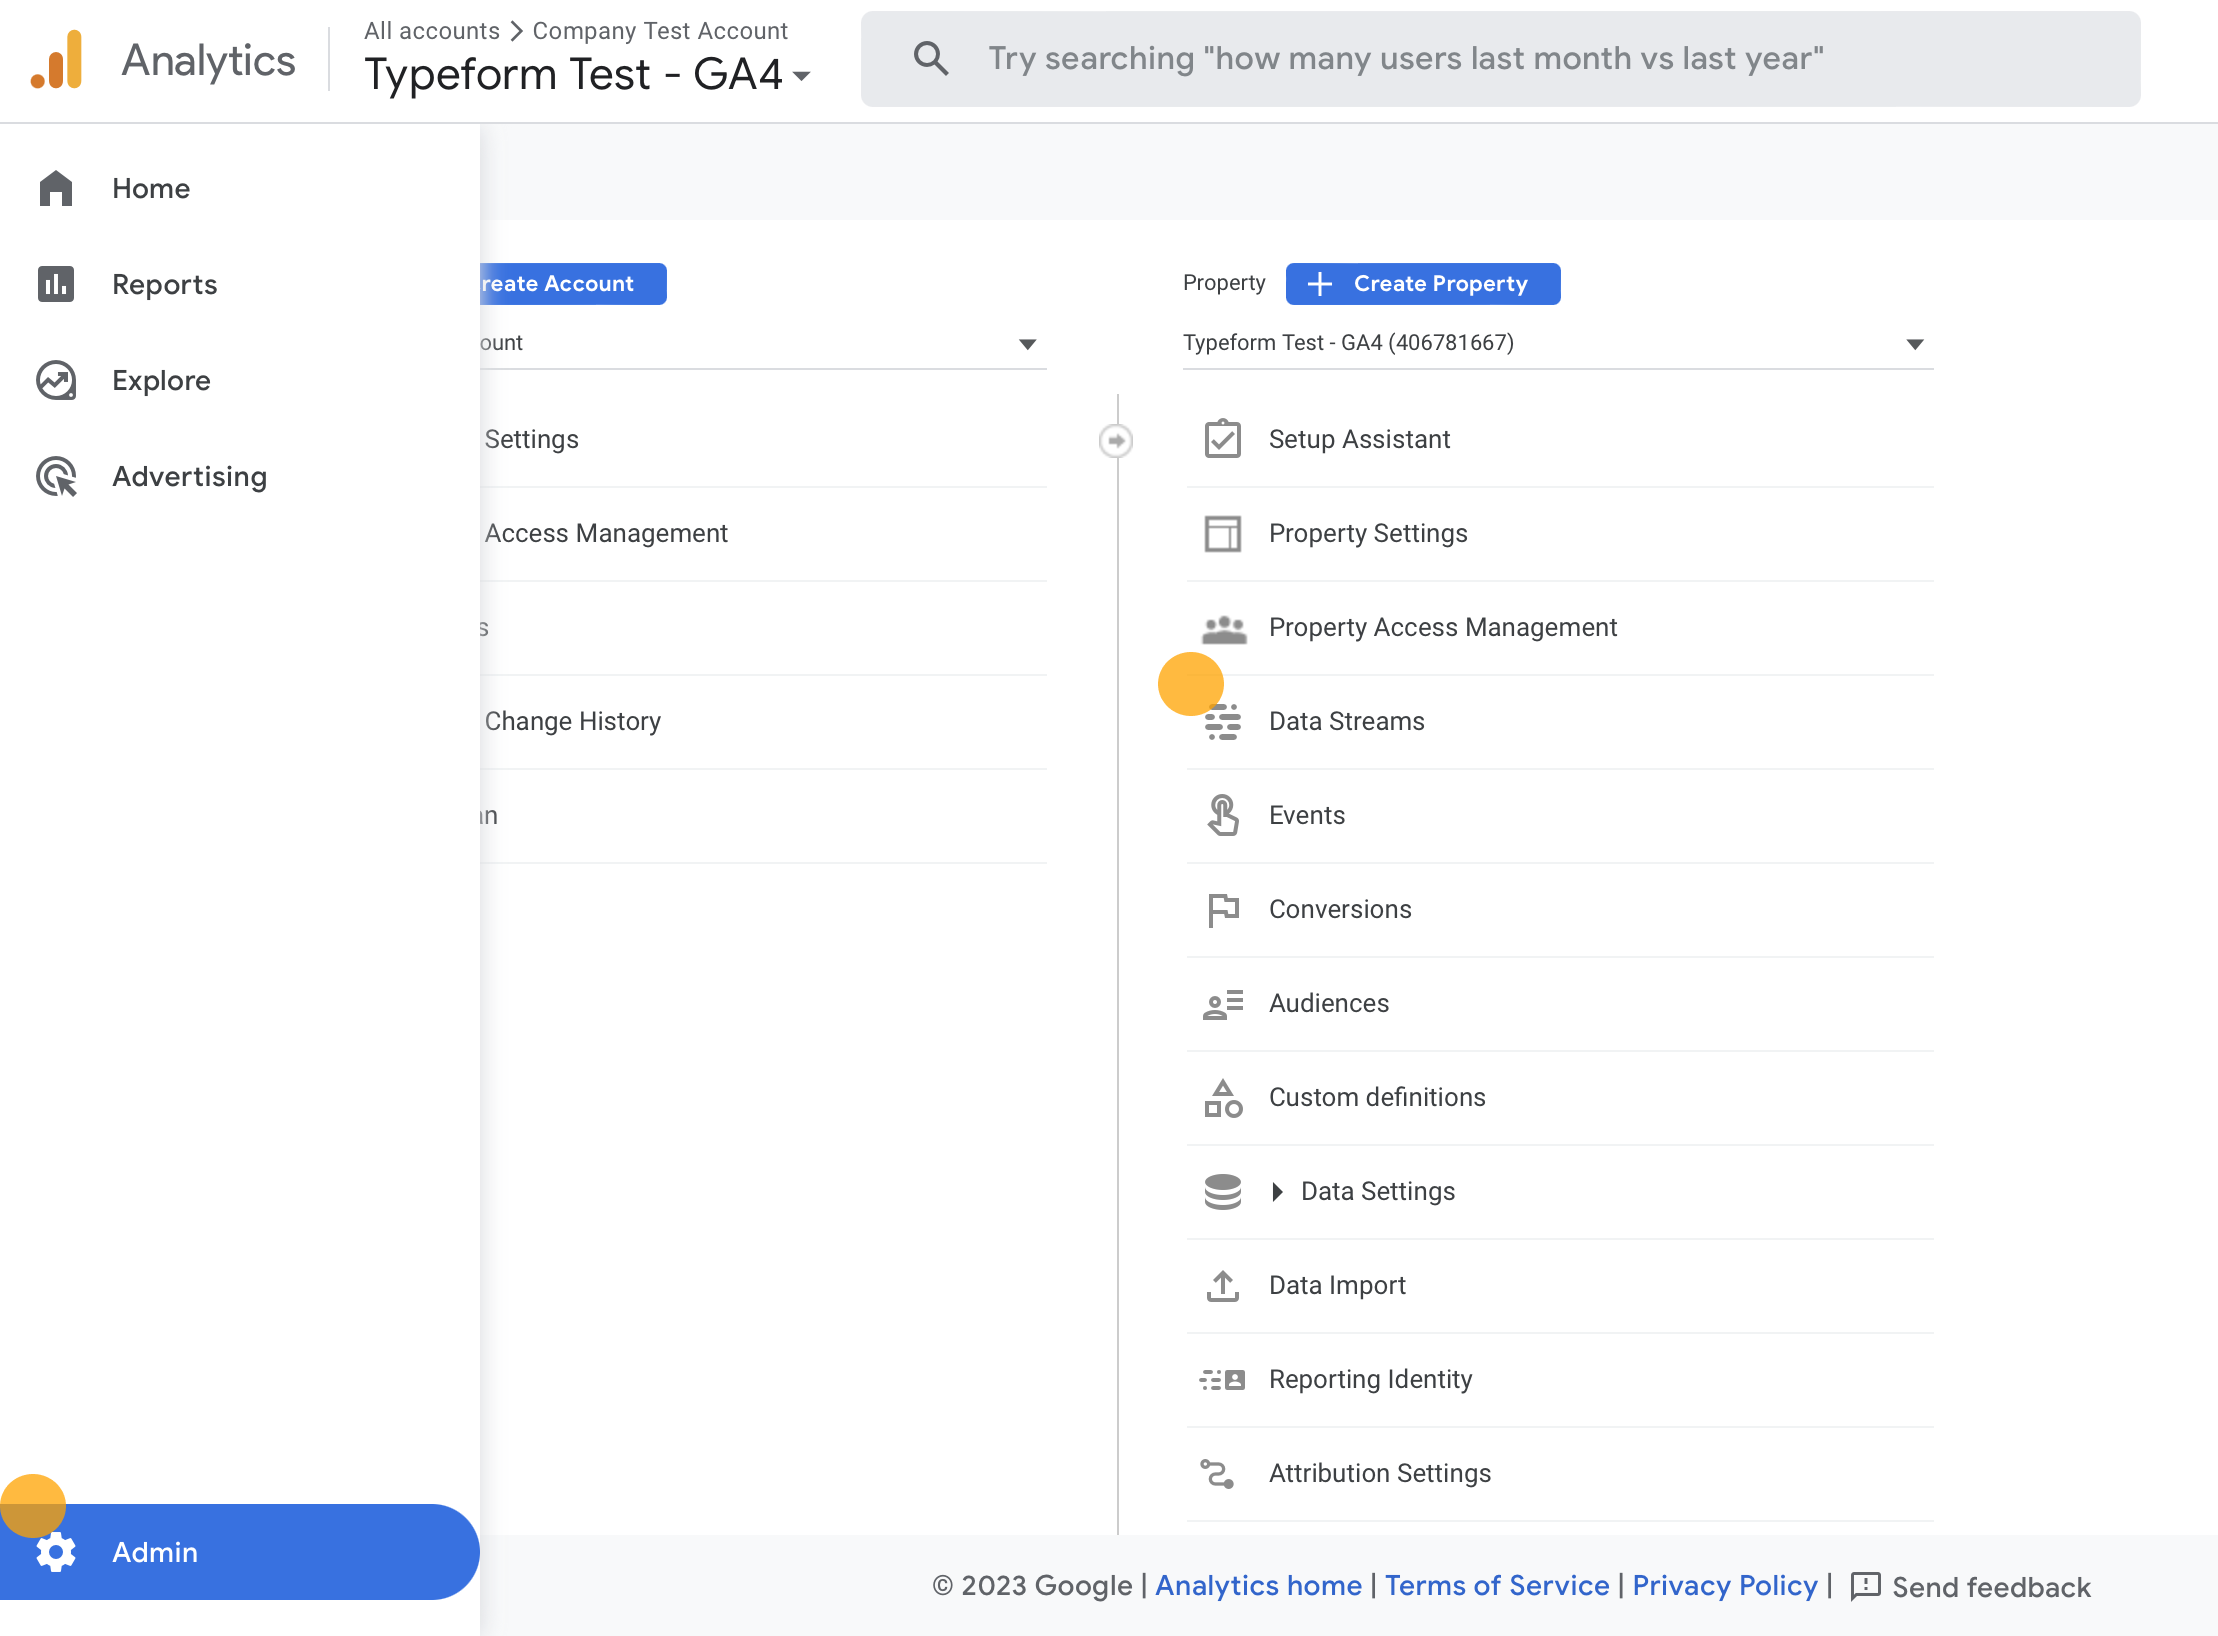Open the Terms of Service link

tap(1497, 1585)
